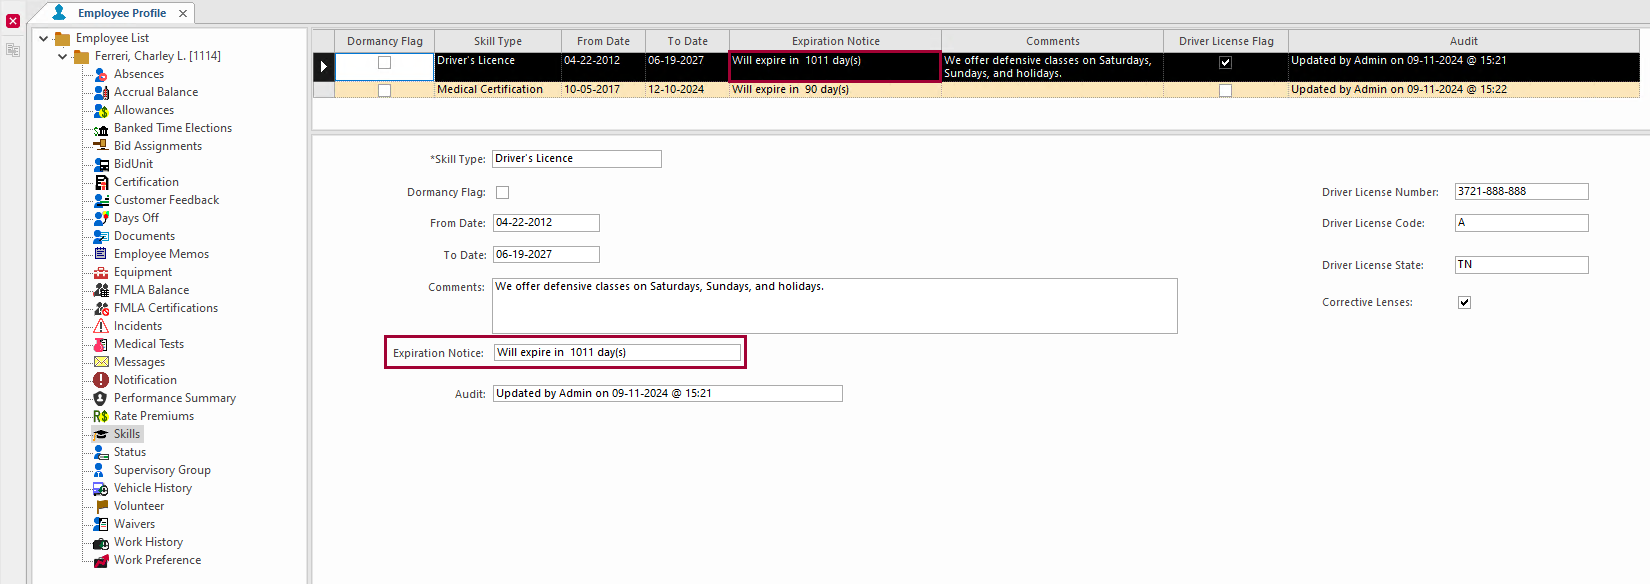Click the sidebar panel icon below red X
1650x584 pixels.
click(x=13, y=49)
